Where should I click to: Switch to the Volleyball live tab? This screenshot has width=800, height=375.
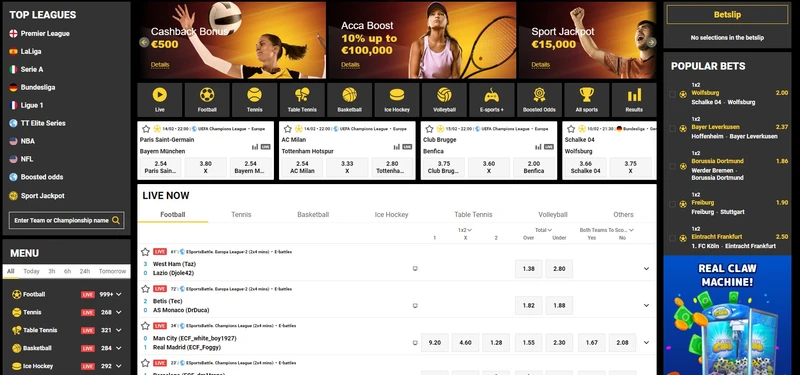point(553,215)
